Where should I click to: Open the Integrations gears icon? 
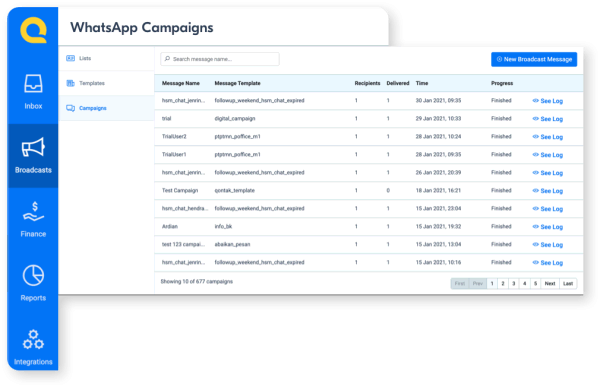(33, 340)
